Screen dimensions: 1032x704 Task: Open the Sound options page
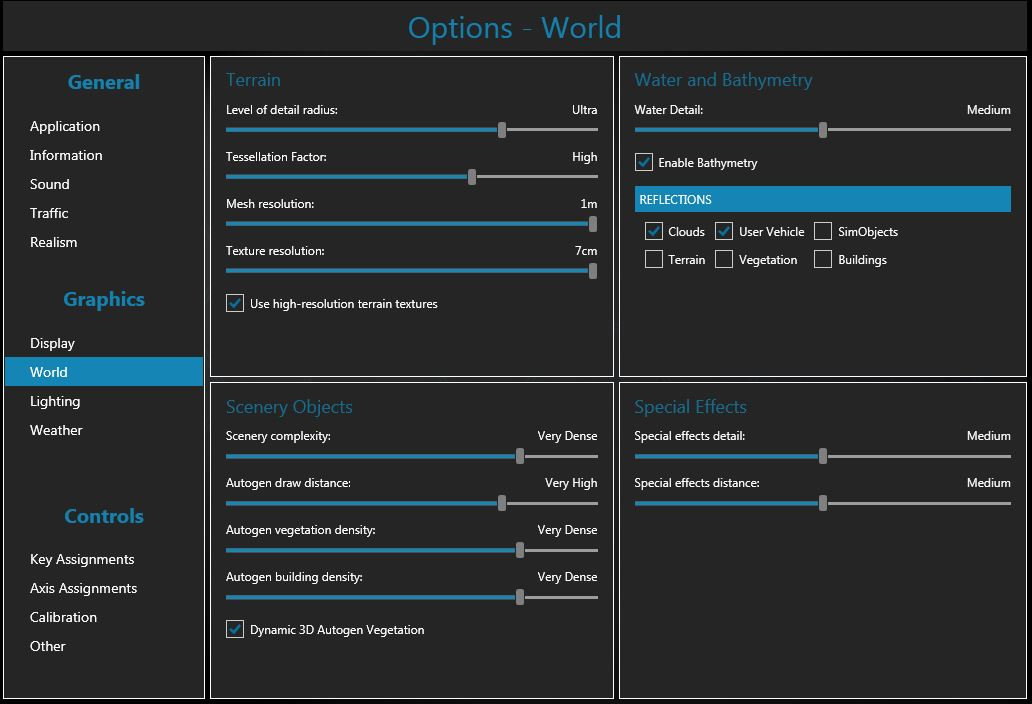[x=50, y=184]
